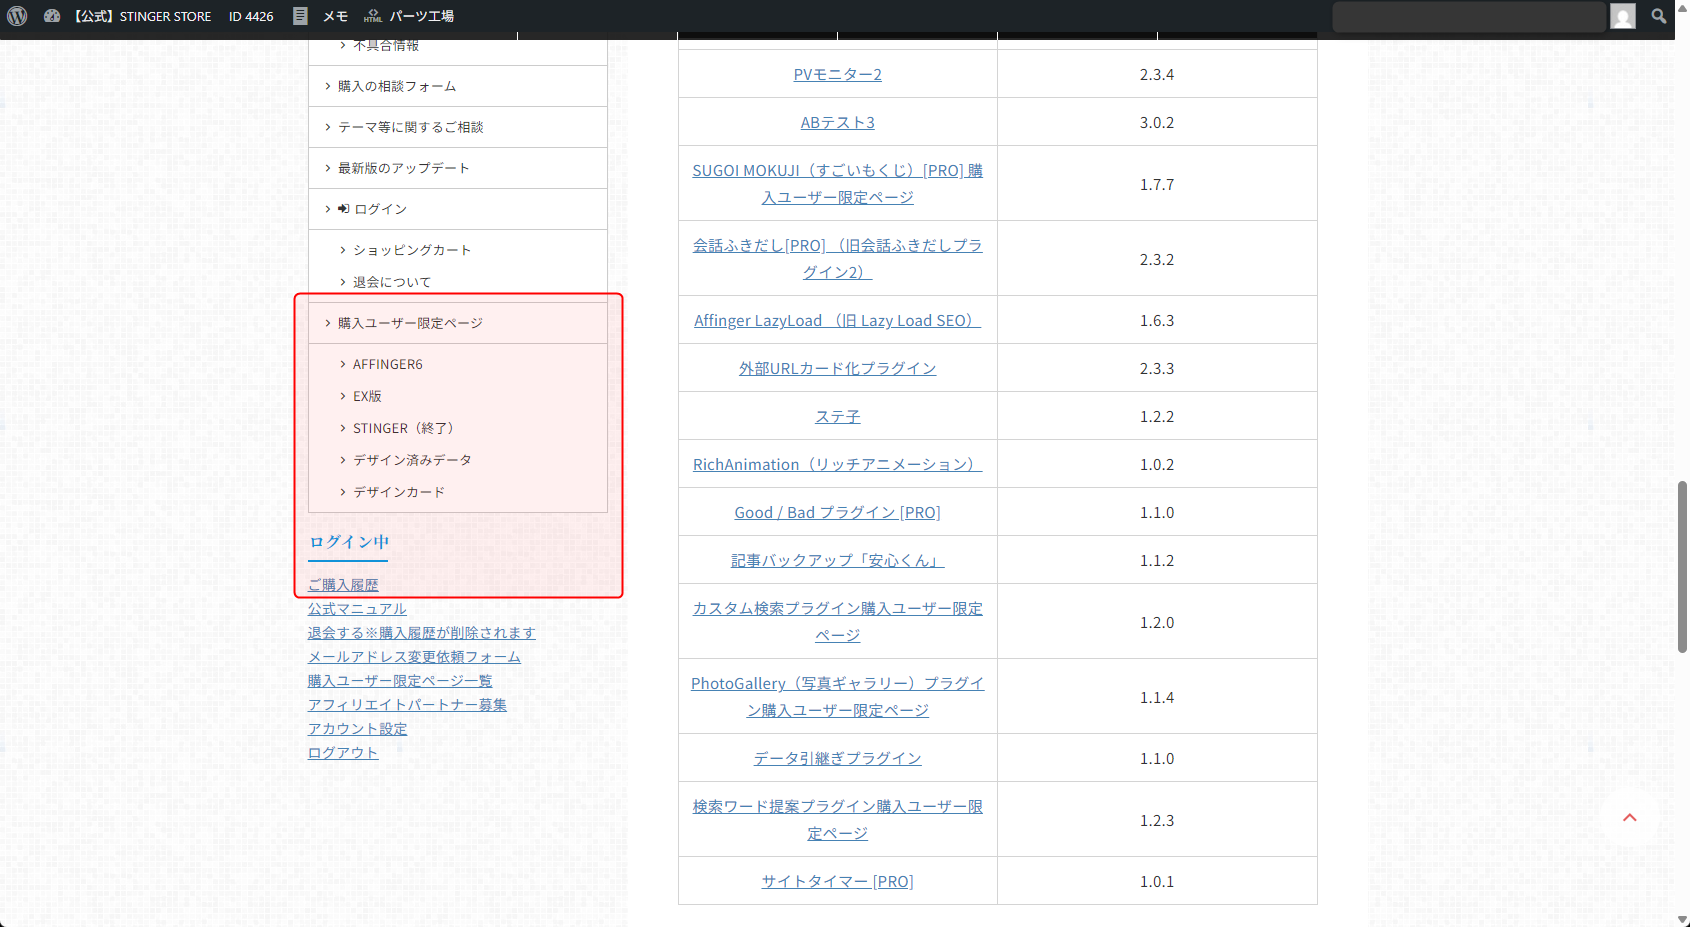Open the メモ admin bar item
1690x927 pixels.
[x=335, y=16]
